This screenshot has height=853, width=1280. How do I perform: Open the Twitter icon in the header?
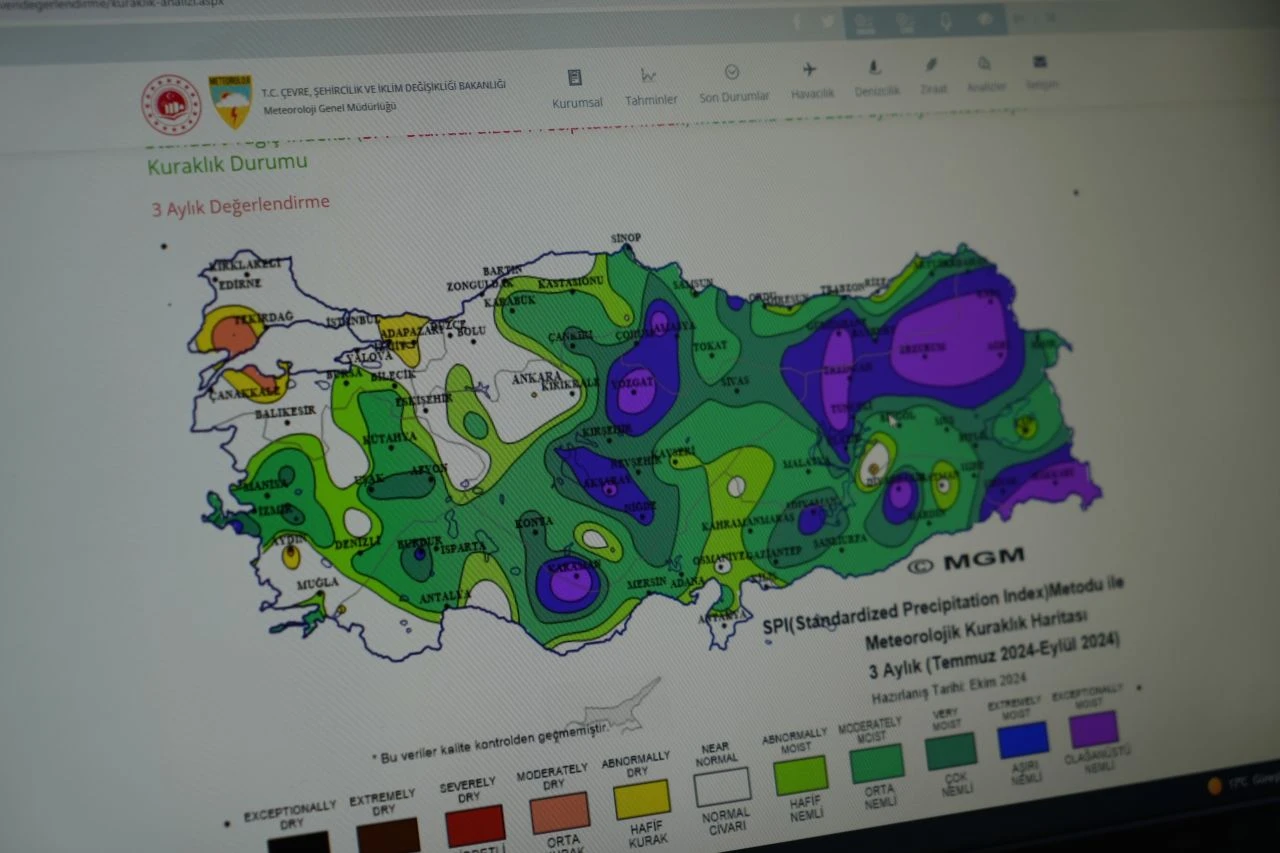(828, 21)
